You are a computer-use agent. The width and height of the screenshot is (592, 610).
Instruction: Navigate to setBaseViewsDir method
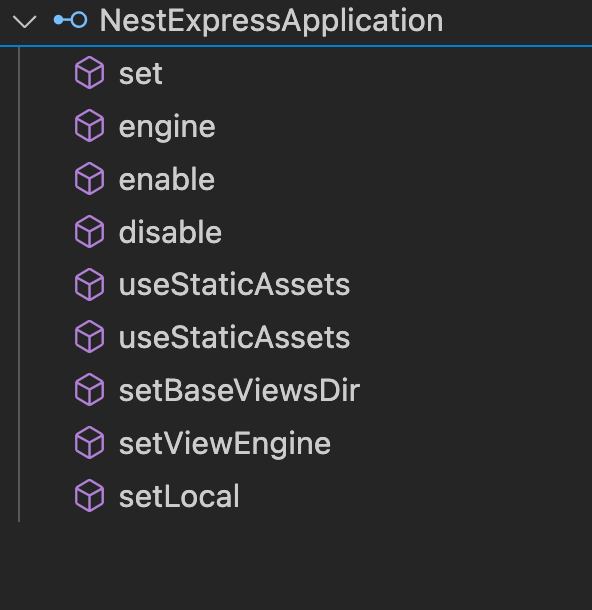[239, 390]
